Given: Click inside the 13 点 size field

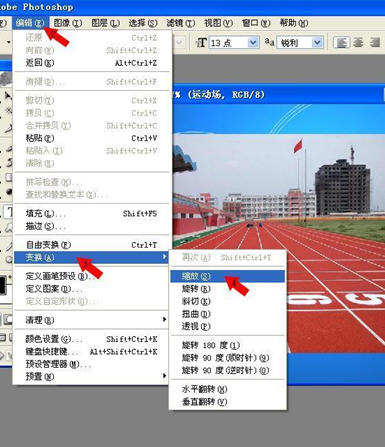Looking at the screenshot, I should point(229,43).
